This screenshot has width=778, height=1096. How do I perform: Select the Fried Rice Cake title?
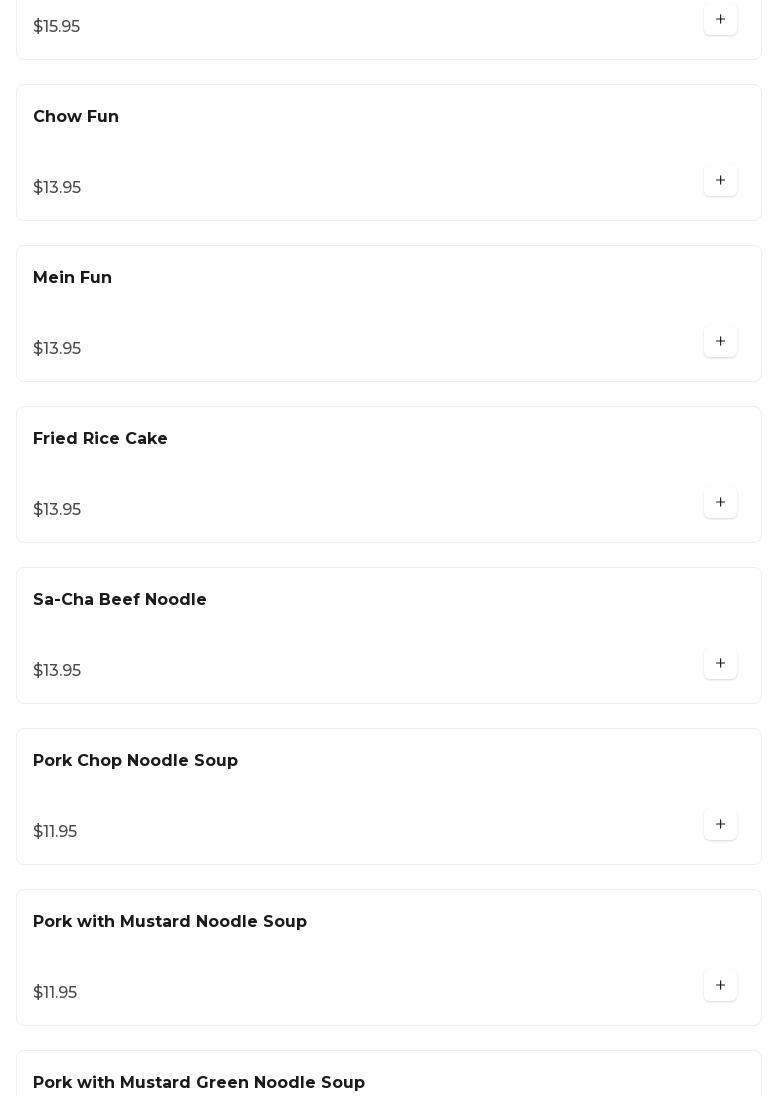(x=100, y=439)
